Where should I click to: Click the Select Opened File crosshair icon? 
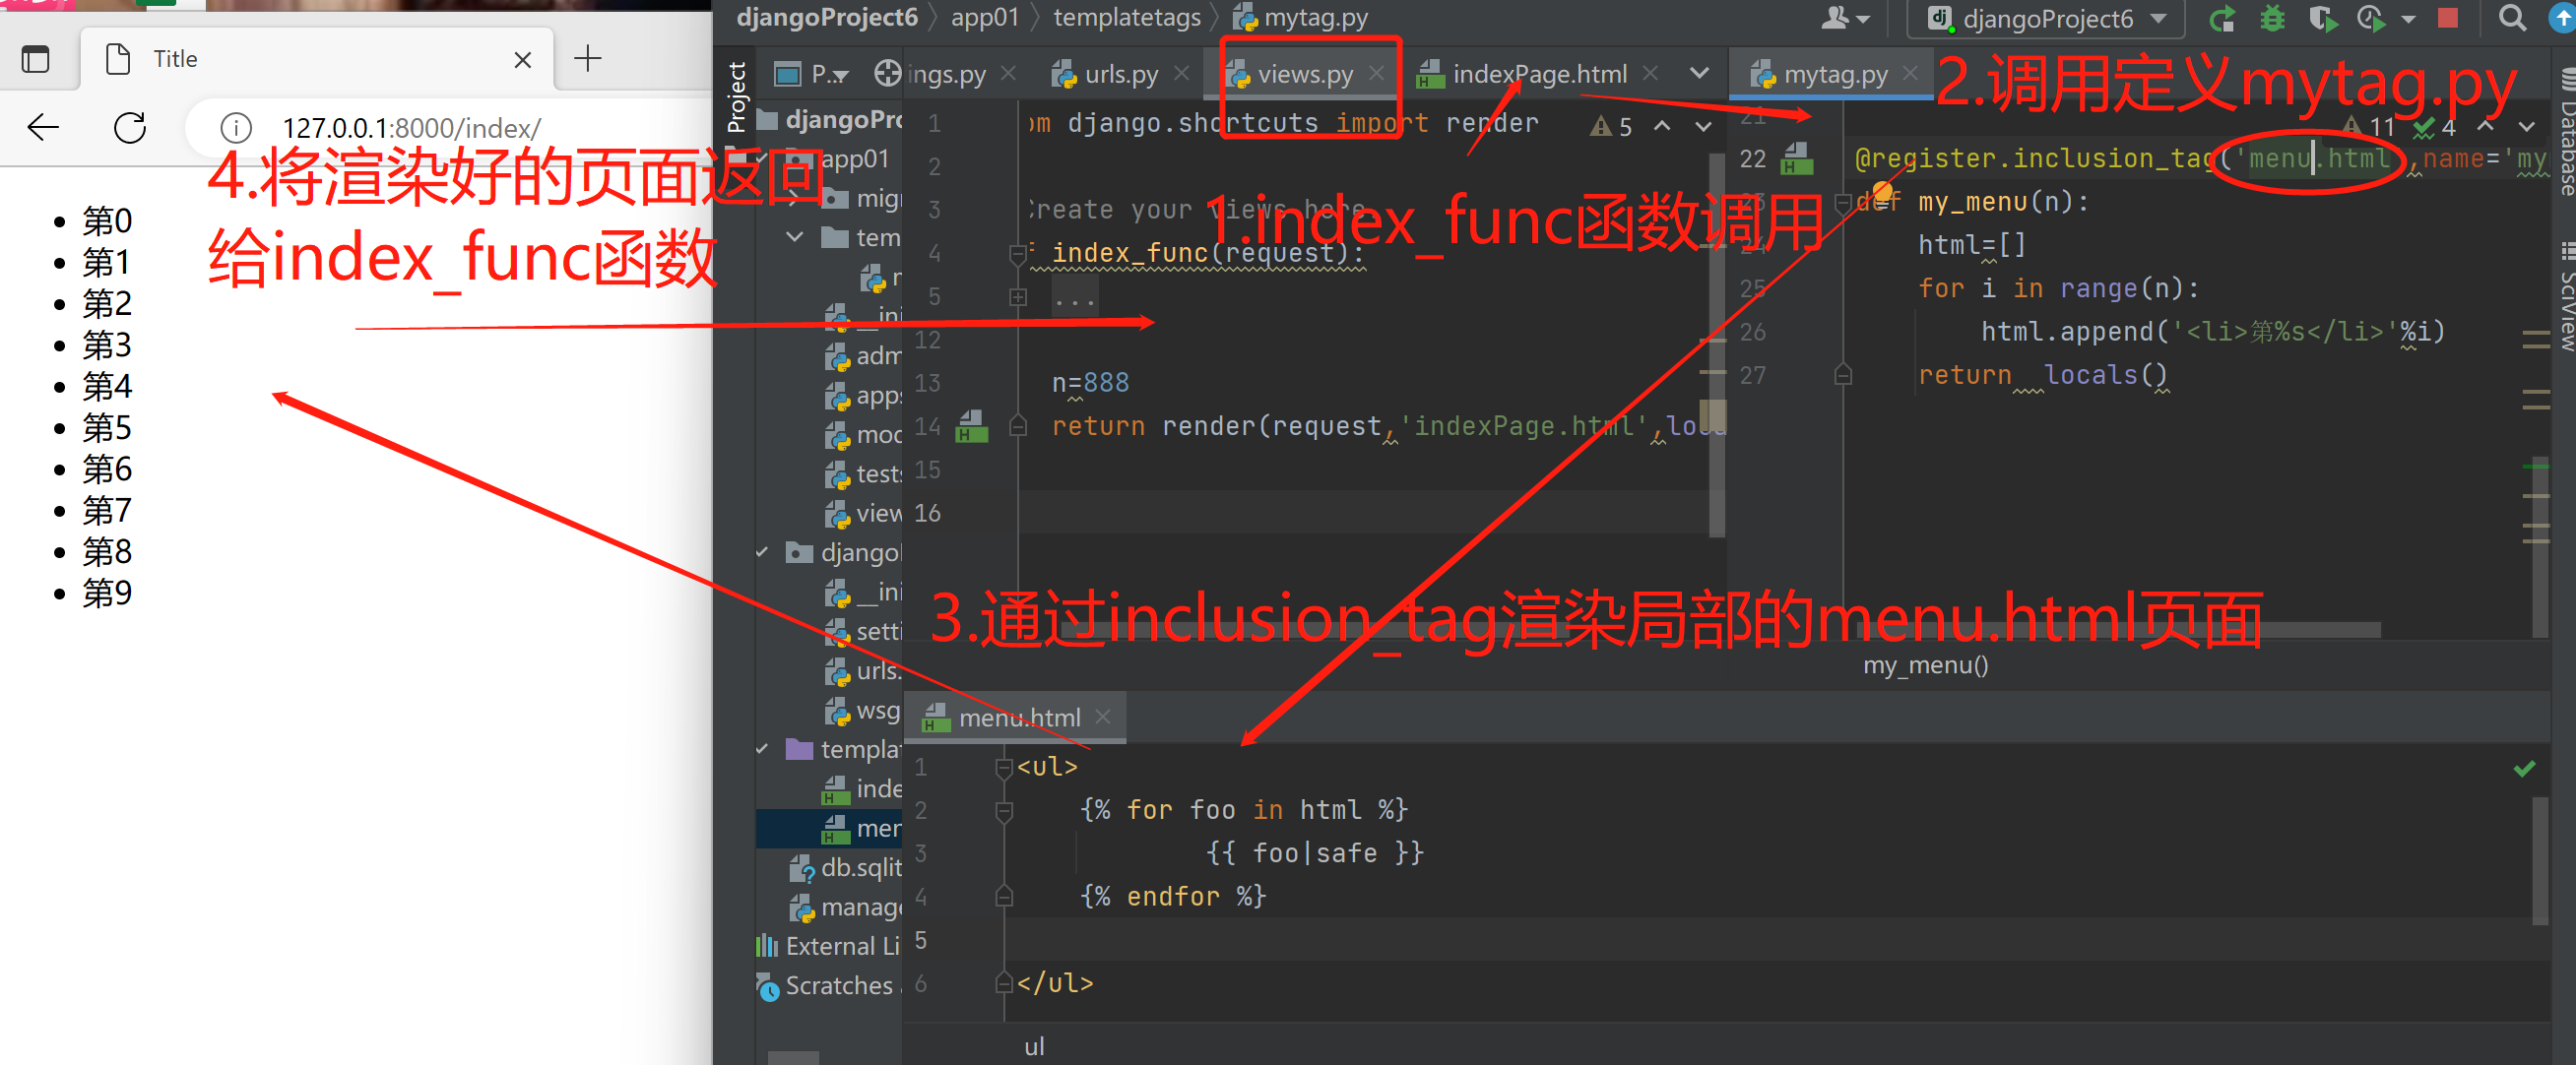(x=886, y=74)
